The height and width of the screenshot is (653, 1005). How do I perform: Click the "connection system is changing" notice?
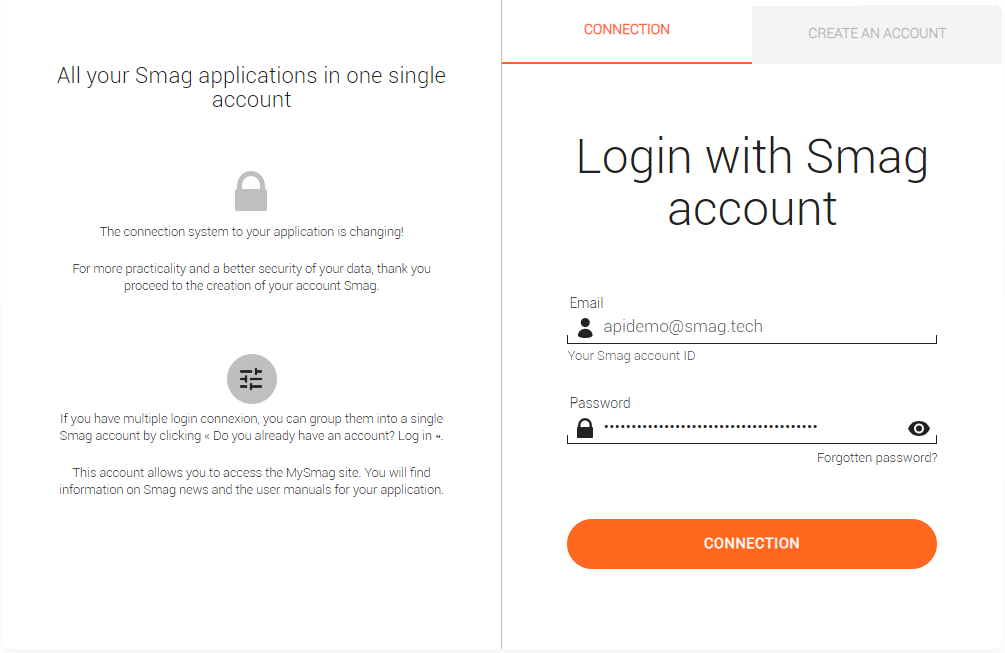pyautogui.click(x=251, y=232)
